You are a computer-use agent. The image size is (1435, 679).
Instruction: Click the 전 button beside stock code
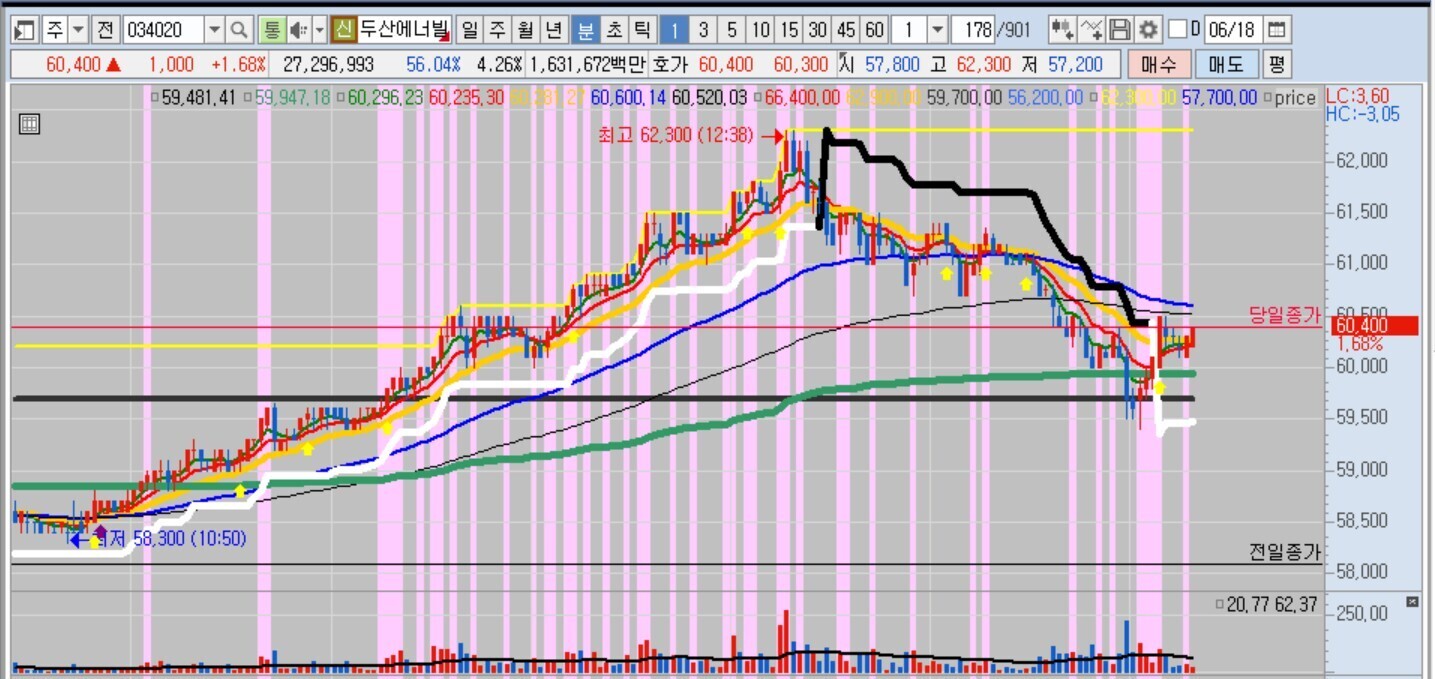104,29
